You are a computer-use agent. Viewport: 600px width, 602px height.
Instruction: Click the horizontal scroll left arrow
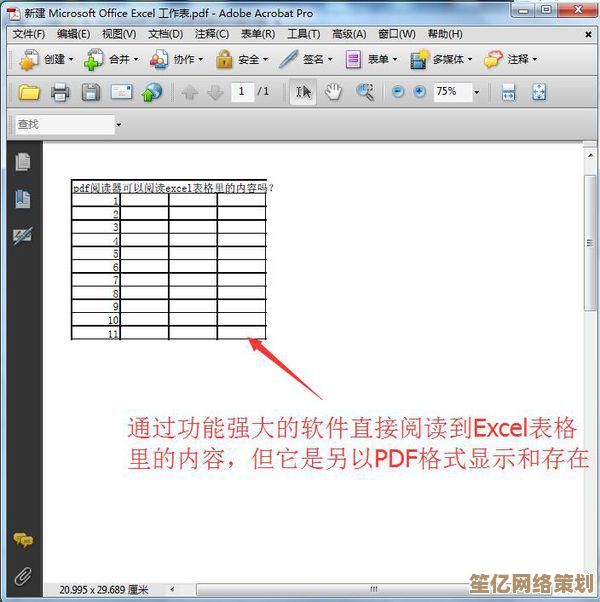tap(172, 589)
